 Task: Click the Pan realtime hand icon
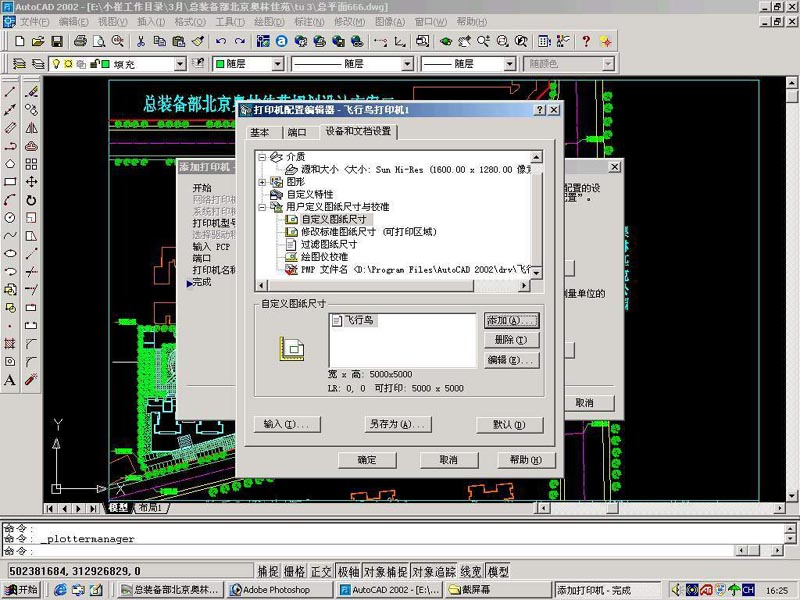[464, 41]
